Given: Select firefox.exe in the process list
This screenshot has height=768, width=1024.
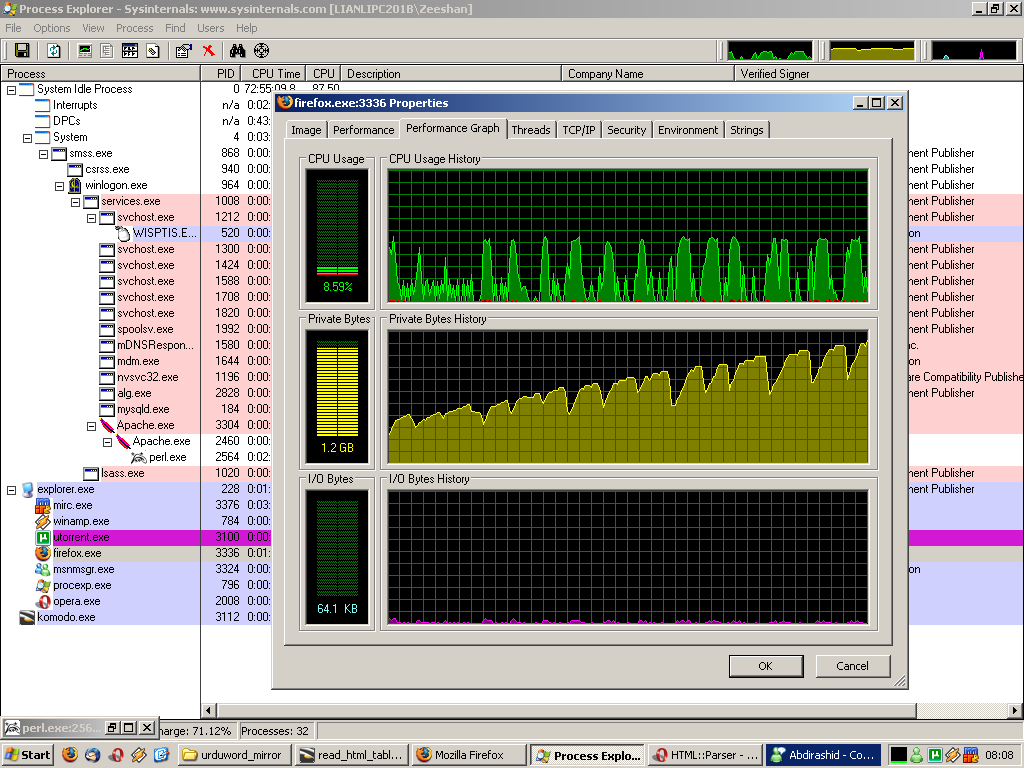Looking at the screenshot, I should pos(76,553).
